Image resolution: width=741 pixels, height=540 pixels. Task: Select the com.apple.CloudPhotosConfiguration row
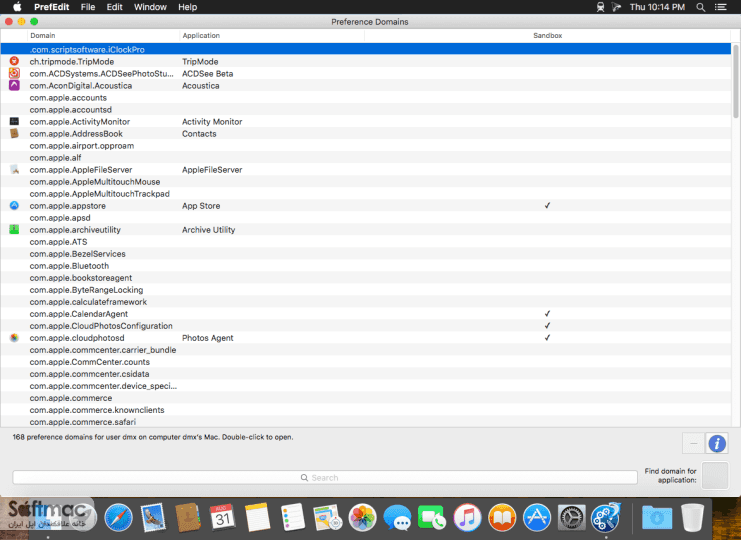click(x=366, y=326)
